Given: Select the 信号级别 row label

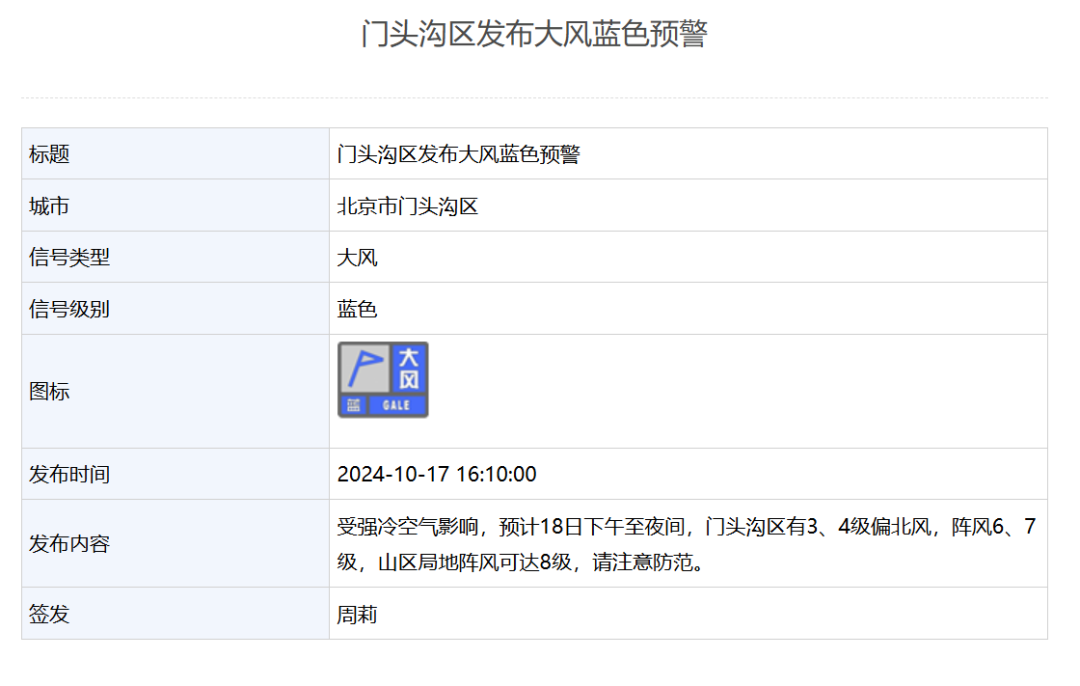Looking at the screenshot, I should coord(70,309).
